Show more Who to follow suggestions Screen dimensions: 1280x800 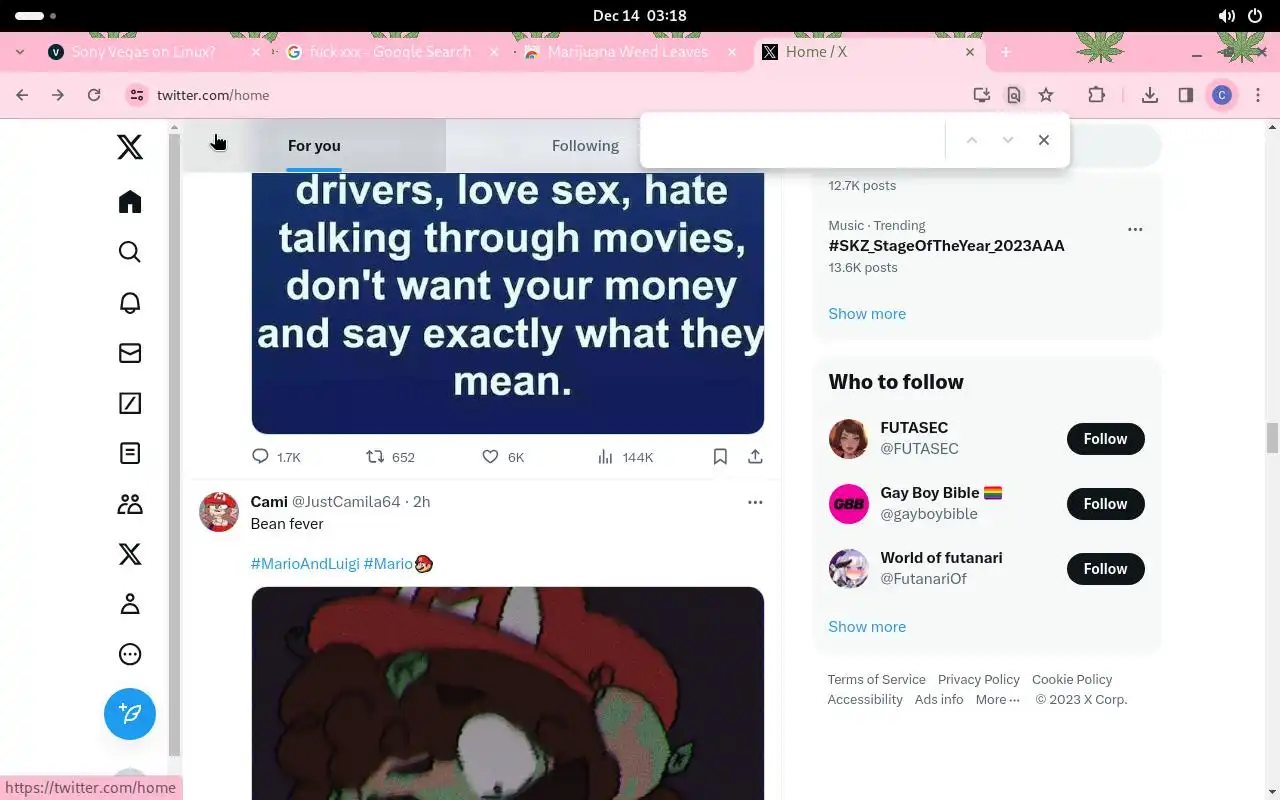click(x=867, y=627)
